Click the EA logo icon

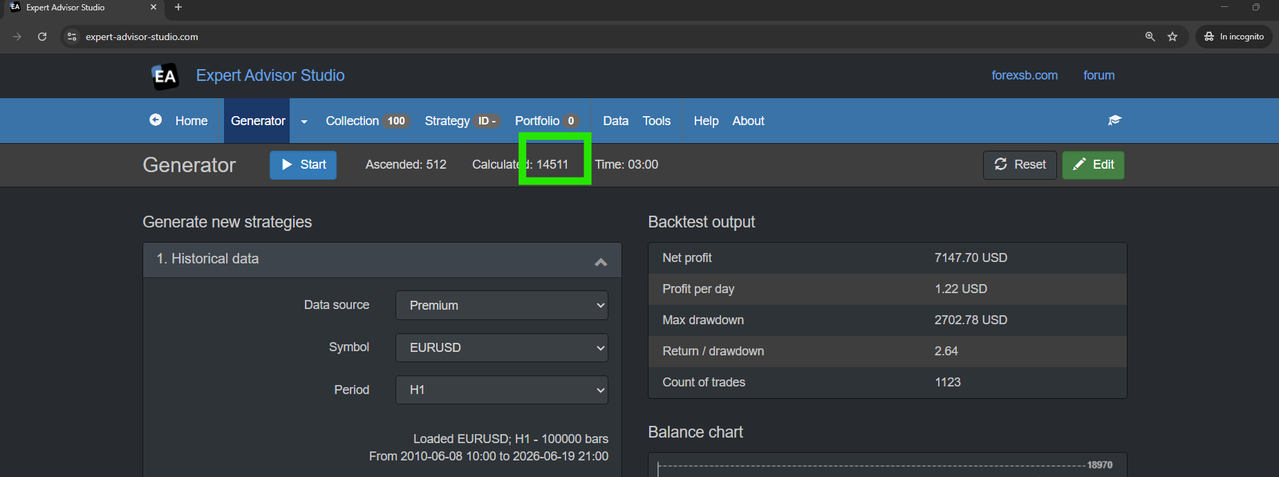click(165, 75)
